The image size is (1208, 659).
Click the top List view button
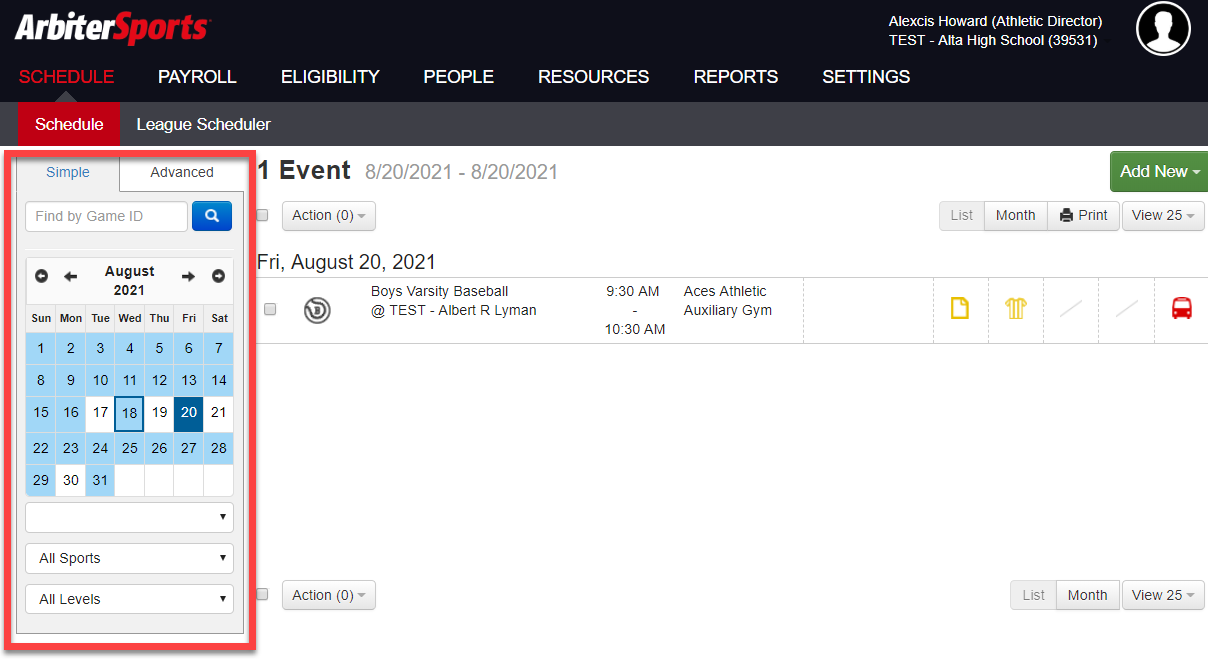tap(962, 215)
